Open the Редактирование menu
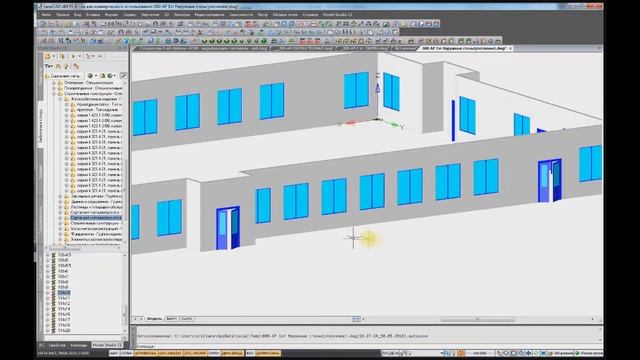640x360 pixels. point(209,15)
